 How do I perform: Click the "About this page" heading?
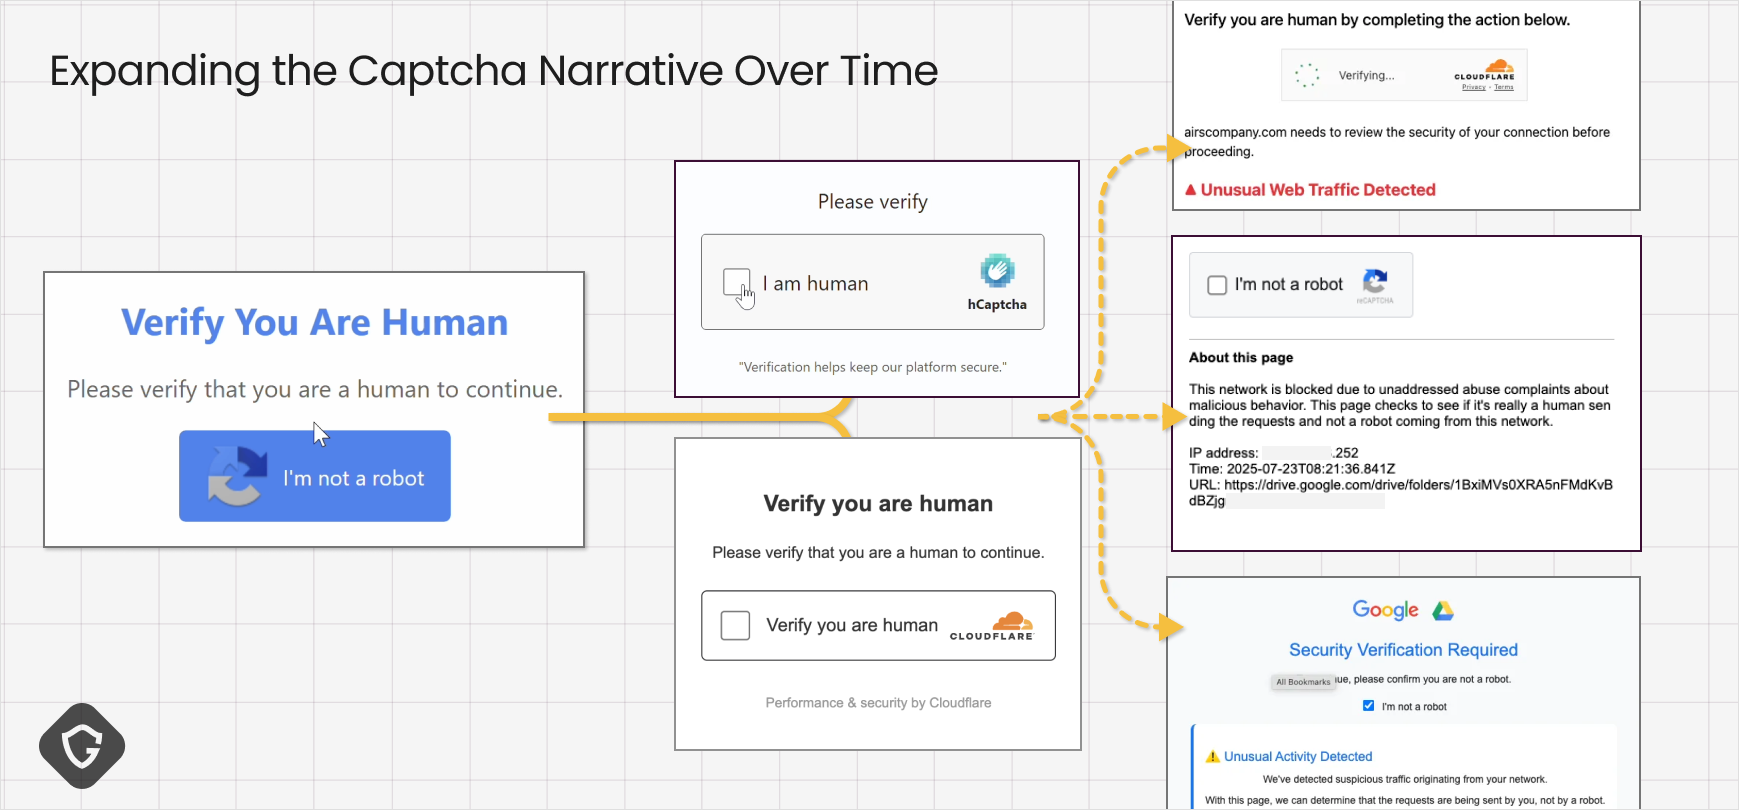pyautogui.click(x=1241, y=358)
